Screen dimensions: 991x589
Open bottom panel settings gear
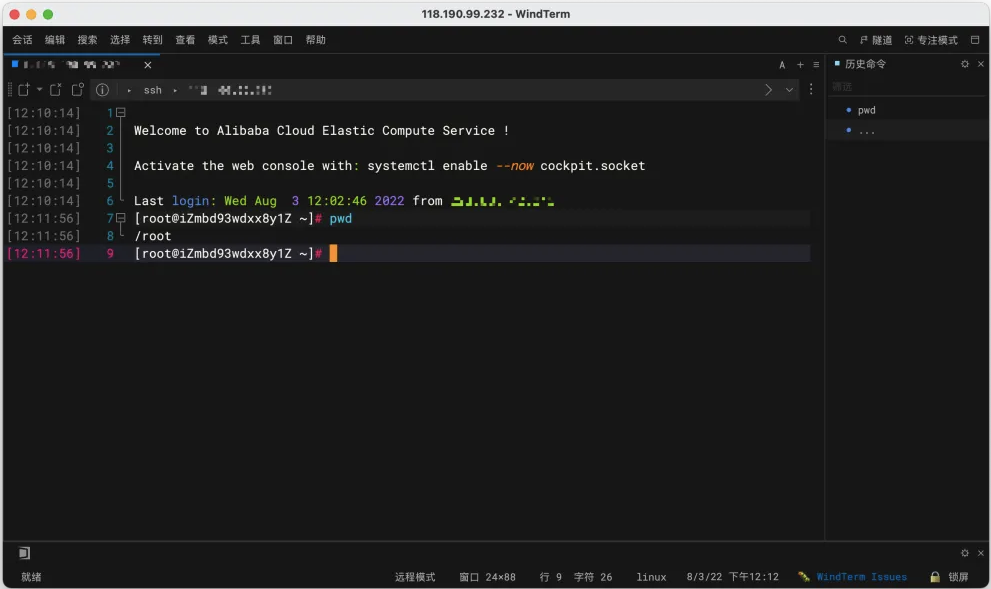coord(964,553)
